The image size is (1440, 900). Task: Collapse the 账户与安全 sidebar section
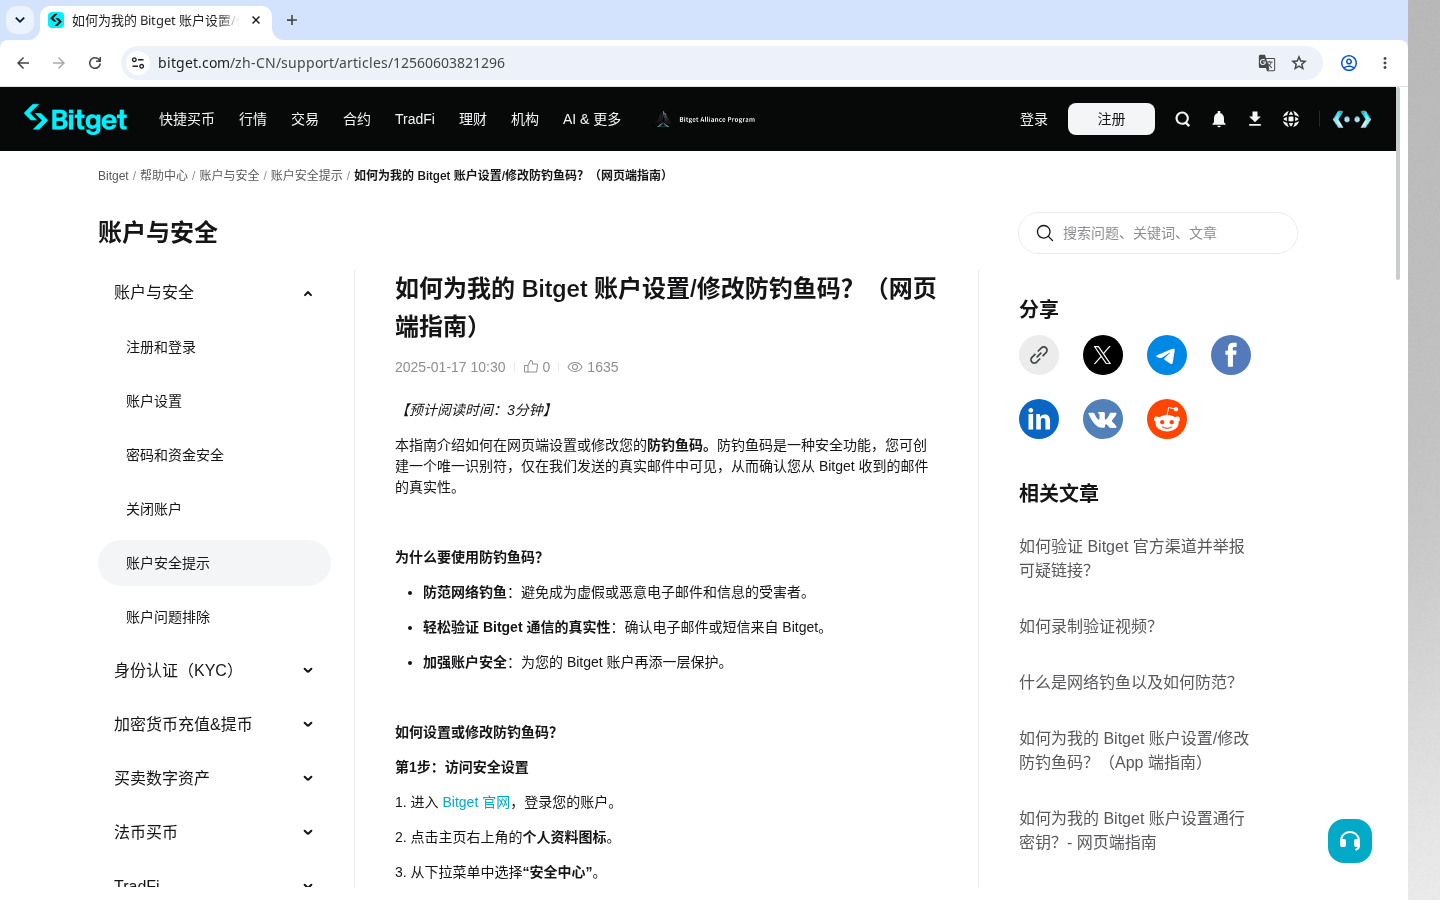(x=308, y=293)
